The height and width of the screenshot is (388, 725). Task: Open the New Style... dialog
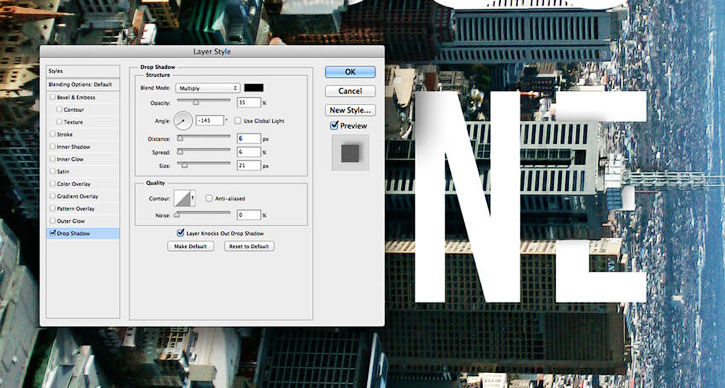tap(350, 110)
